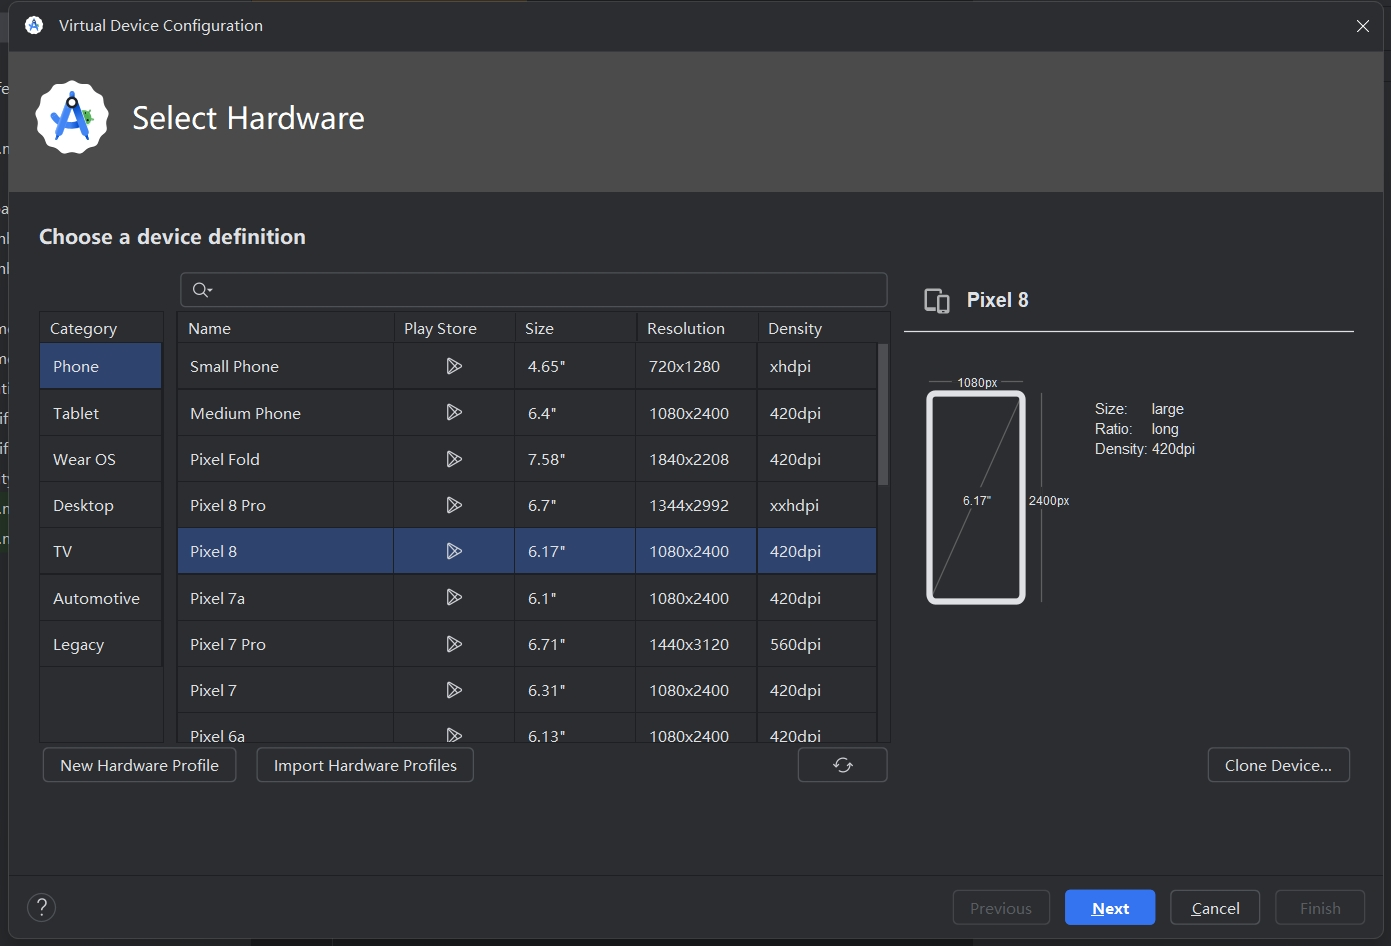Click the 1440x3120 resolution cell
The height and width of the screenshot is (946, 1391).
pyautogui.click(x=696, y=644)
